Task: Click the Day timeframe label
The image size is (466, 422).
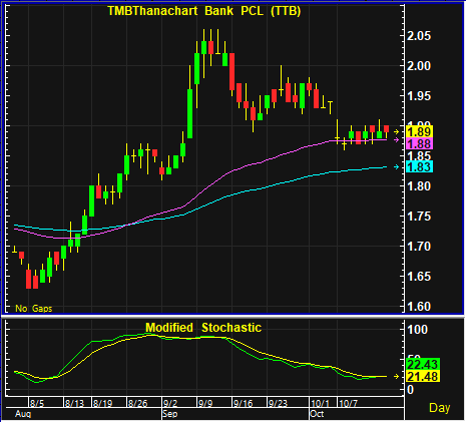Action: [x=440, y=408]
